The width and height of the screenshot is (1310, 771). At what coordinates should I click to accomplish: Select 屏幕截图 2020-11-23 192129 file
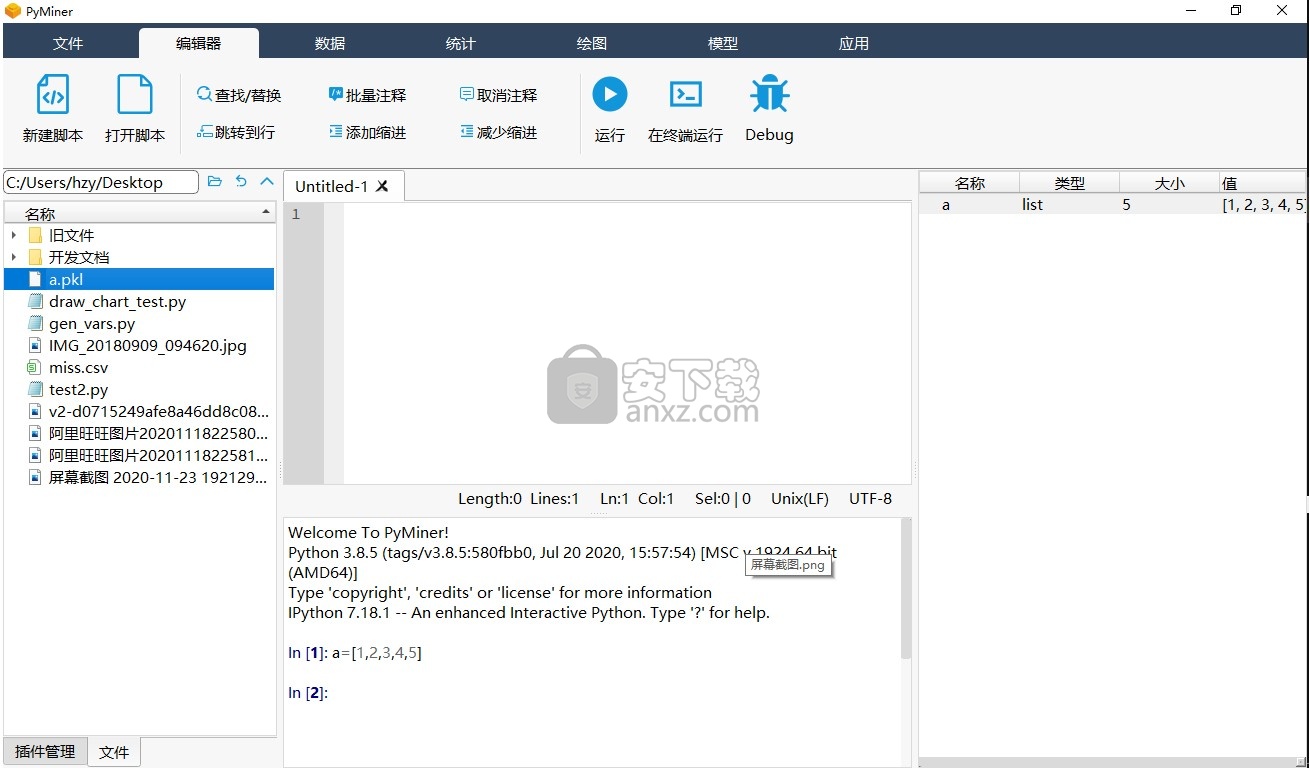coord(159,477)
